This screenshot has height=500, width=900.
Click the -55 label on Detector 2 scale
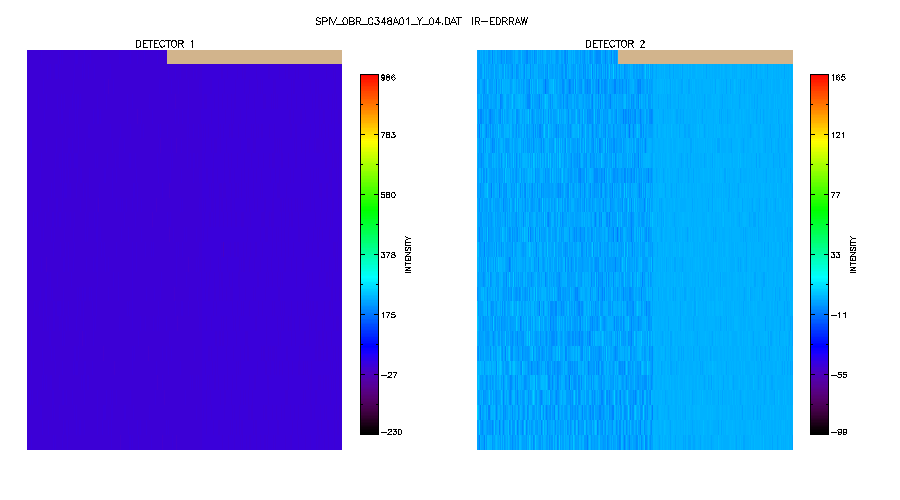(x=839, y=375)
